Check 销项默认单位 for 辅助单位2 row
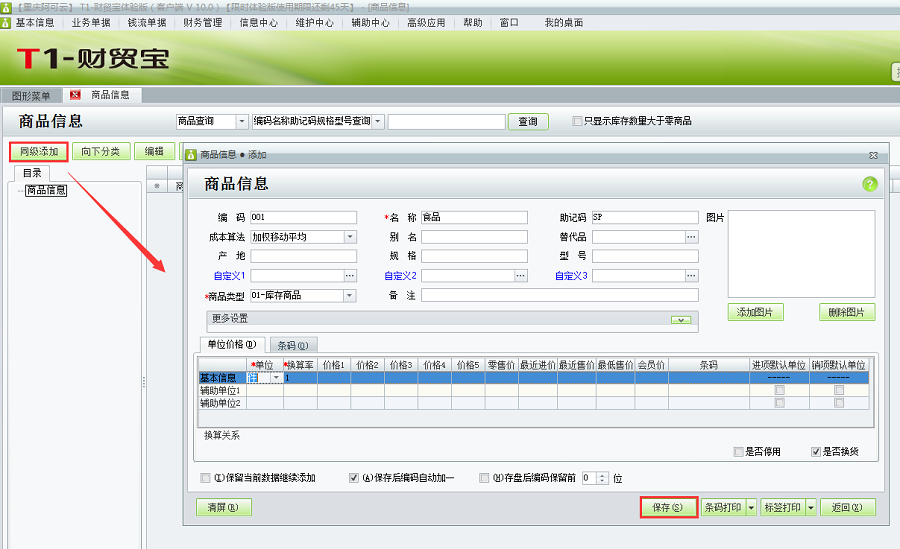 click(x=839, y=403)
